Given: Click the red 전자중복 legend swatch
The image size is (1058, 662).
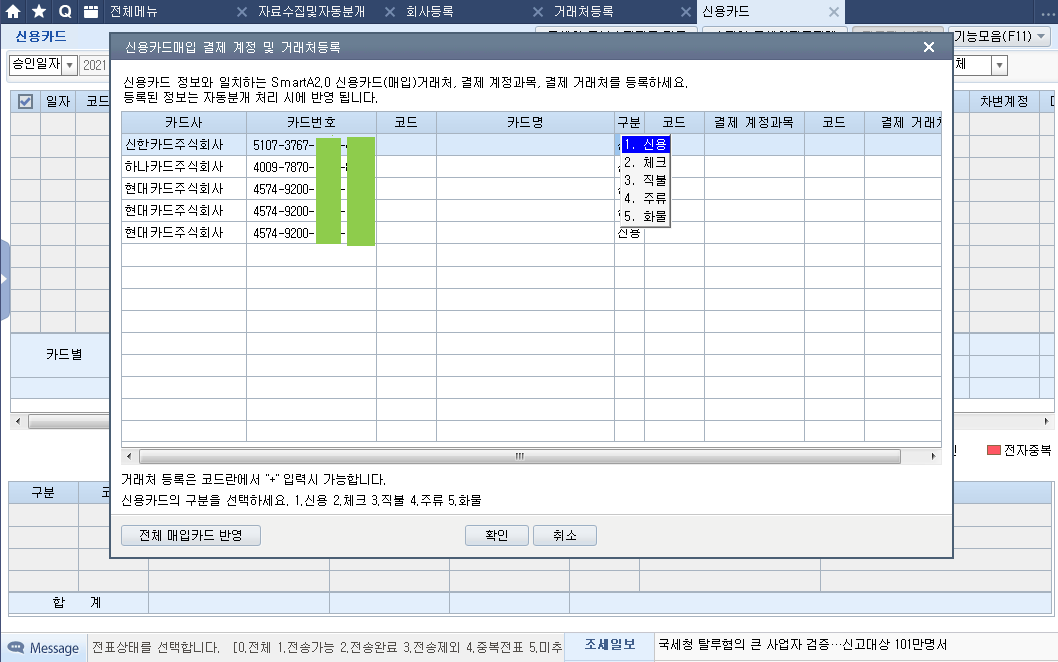Looking at the screenshot, I should pos(993,450).
